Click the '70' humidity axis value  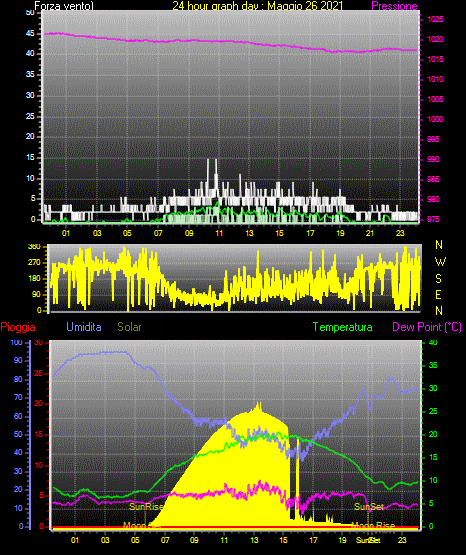tap(18, 397)
